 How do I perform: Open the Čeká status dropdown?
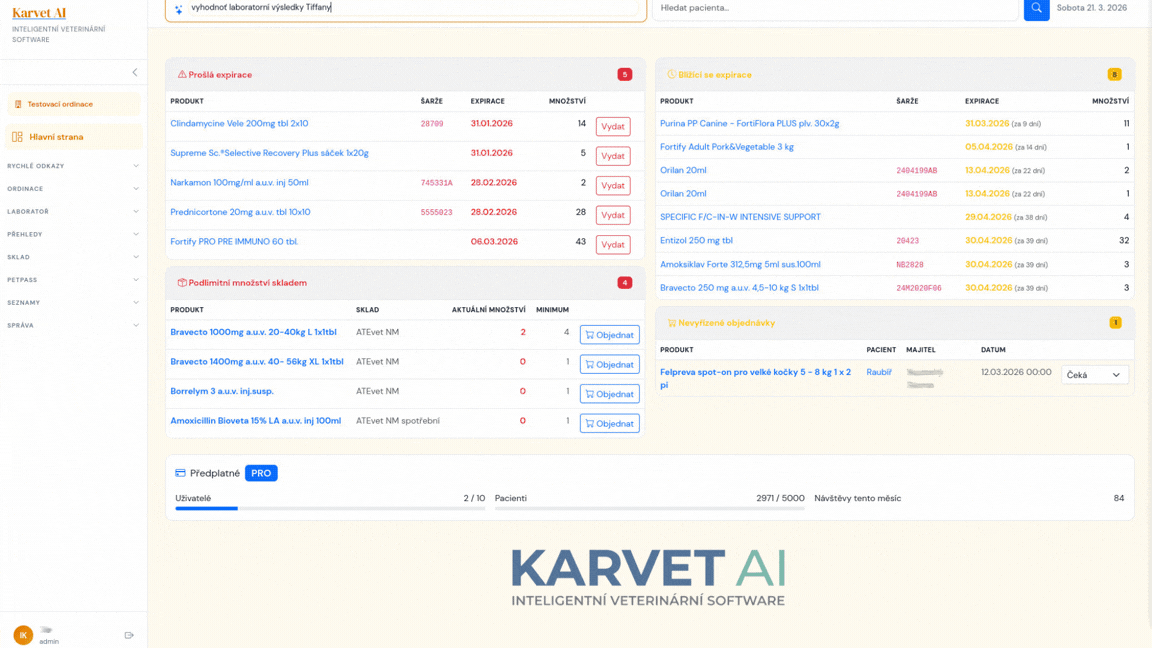[1094, 375]
